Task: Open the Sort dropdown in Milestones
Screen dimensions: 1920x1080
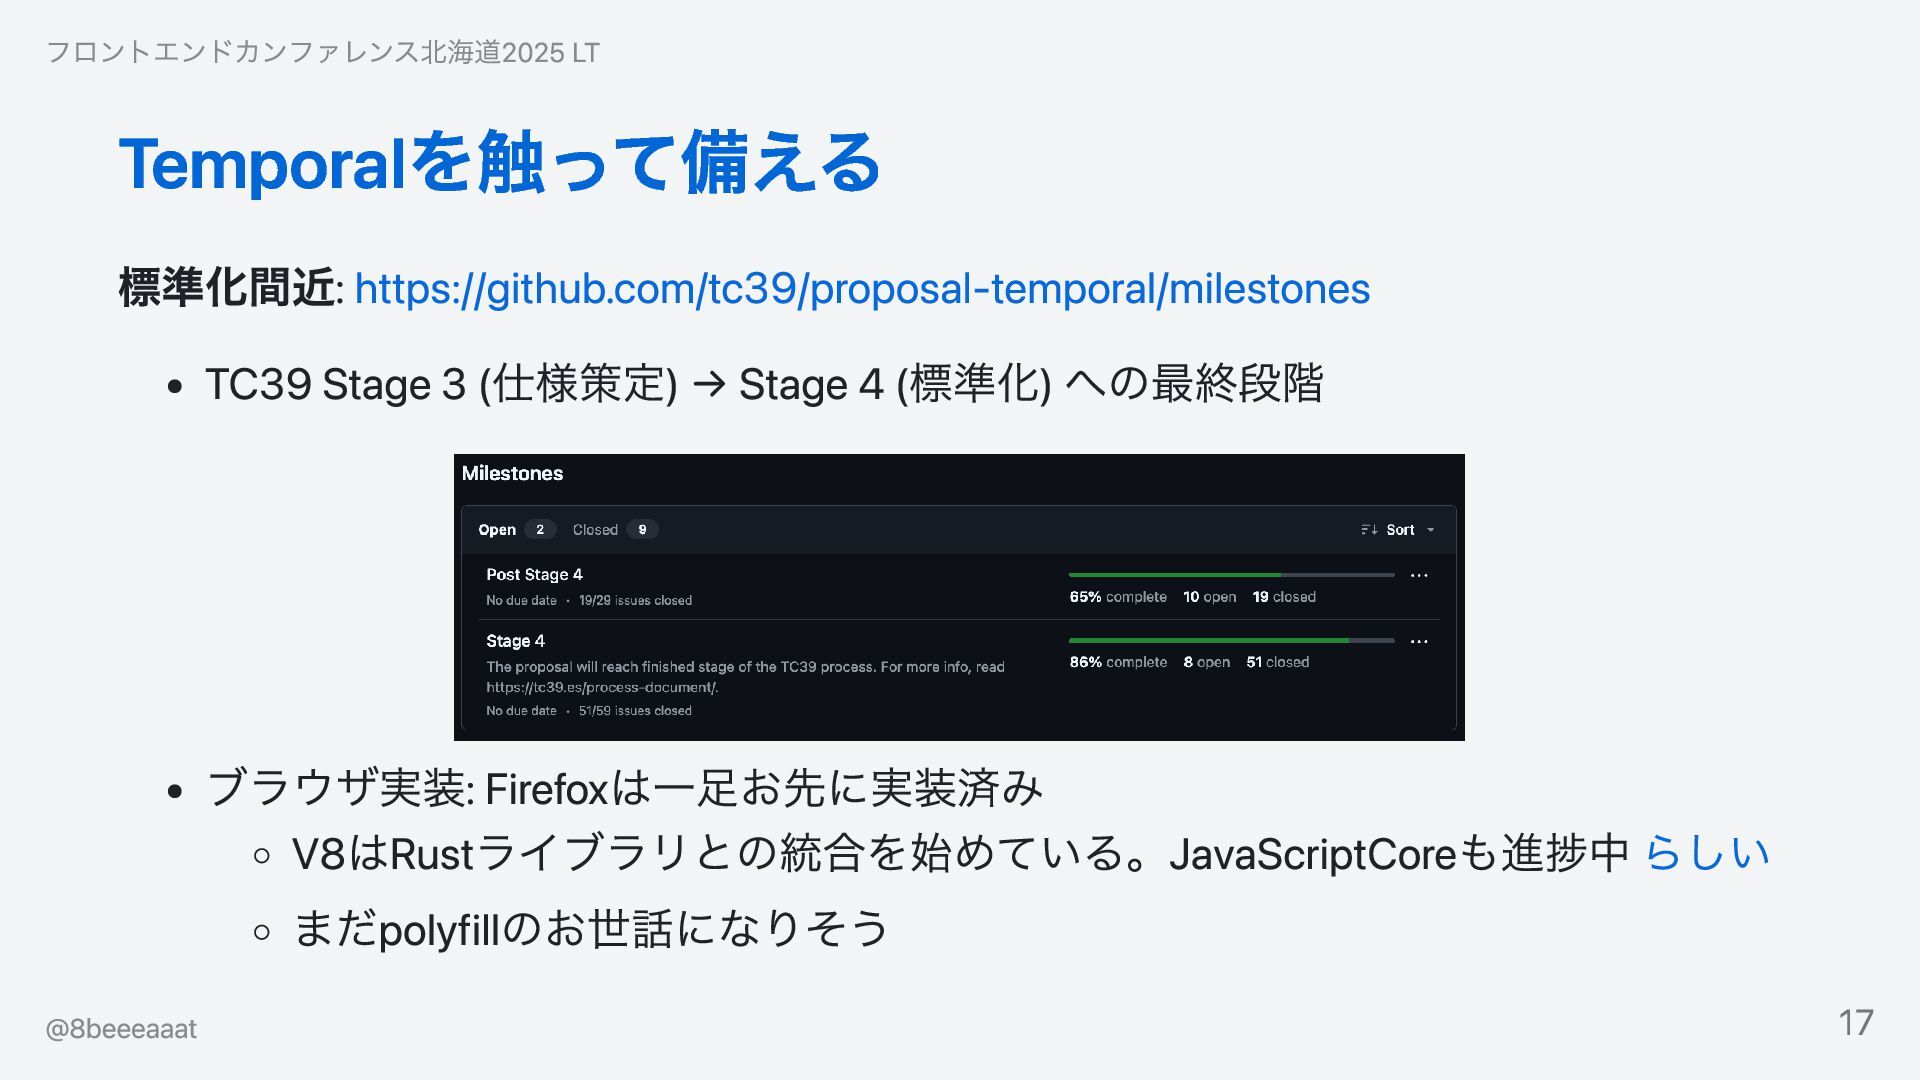Action: coord(1398,530)
